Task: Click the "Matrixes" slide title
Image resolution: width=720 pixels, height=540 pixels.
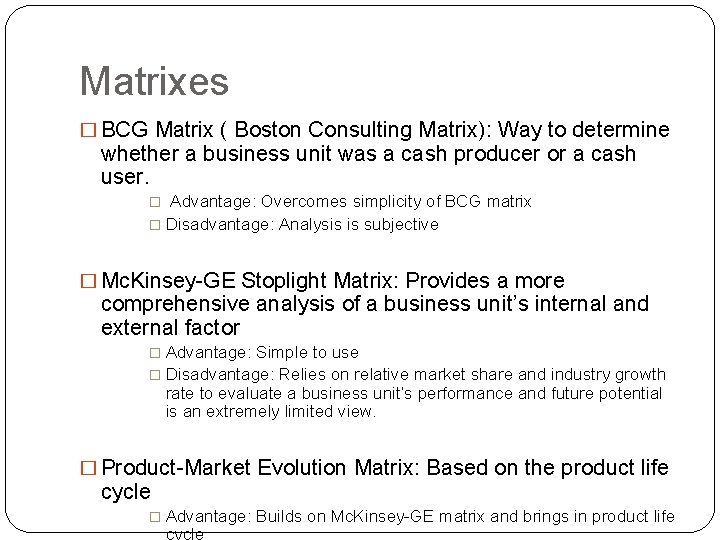Action: (153, 81)
